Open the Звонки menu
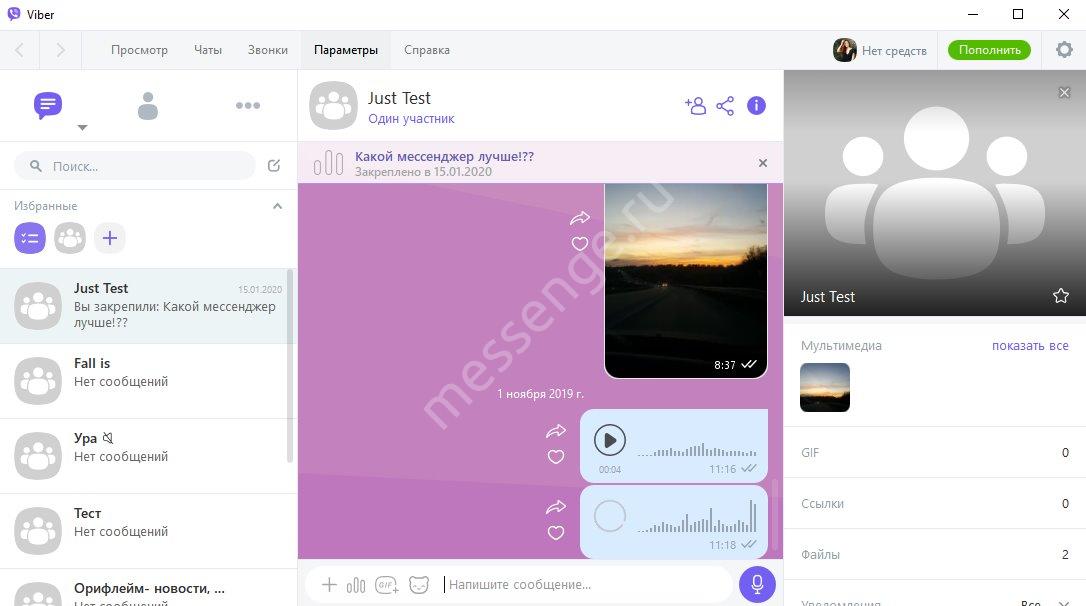Viewport: 1086px width, 606px height. [x=268, y=50]
